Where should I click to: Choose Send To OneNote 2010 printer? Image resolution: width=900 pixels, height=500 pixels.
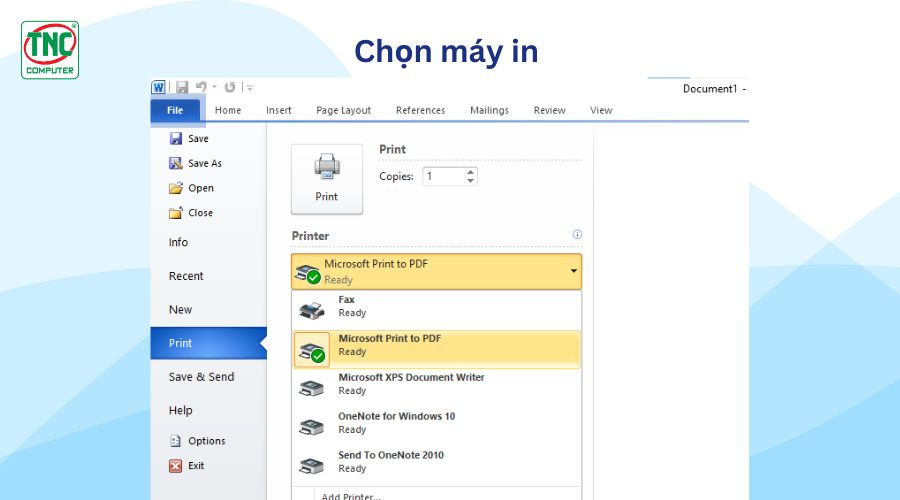436,466
